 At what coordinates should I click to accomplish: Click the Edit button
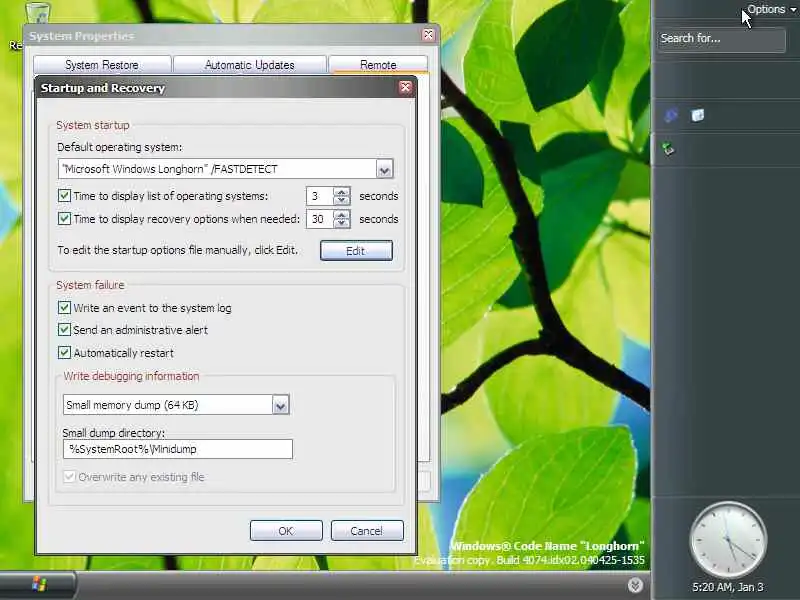(x=356, y=251)
